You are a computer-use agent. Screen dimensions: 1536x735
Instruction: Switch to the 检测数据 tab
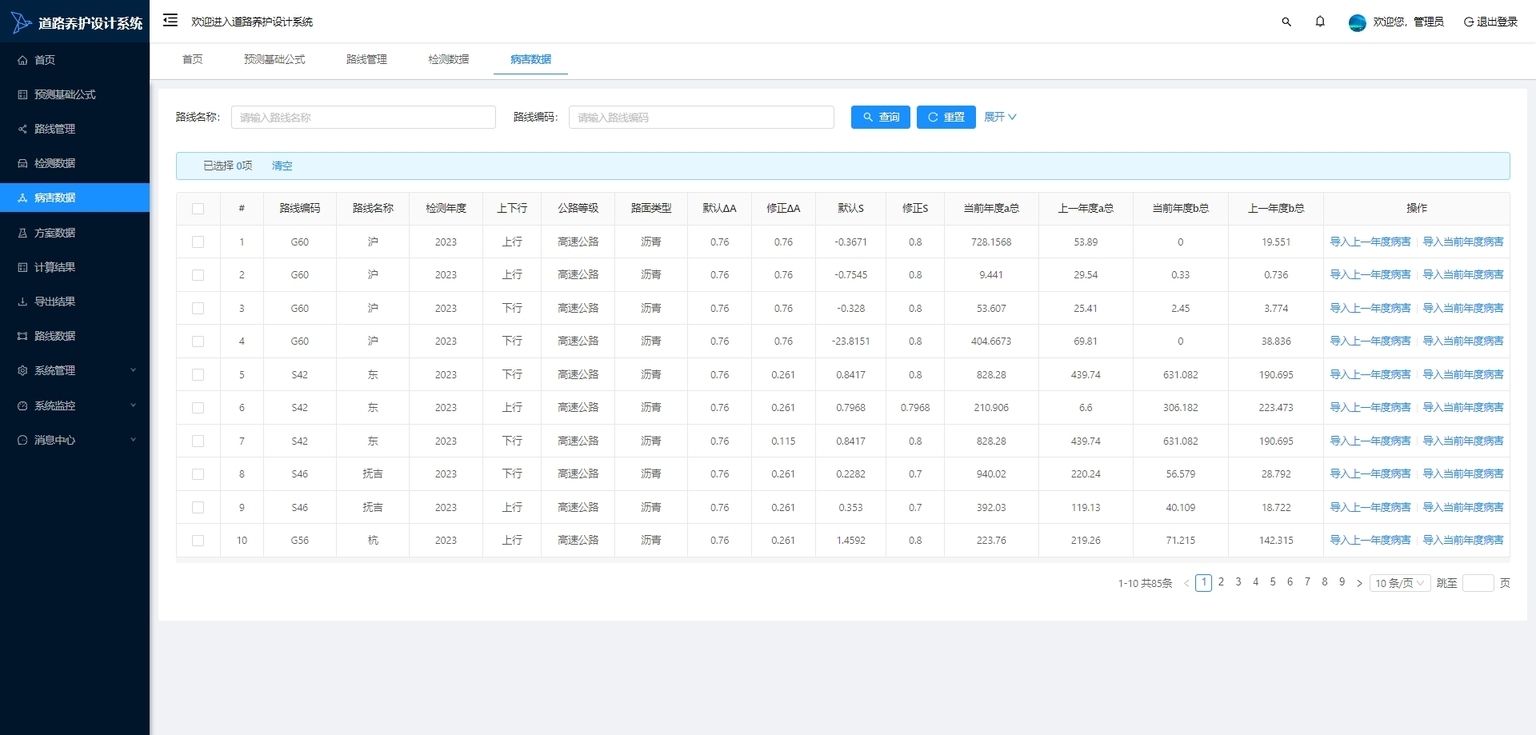click(x=448, y=59)
